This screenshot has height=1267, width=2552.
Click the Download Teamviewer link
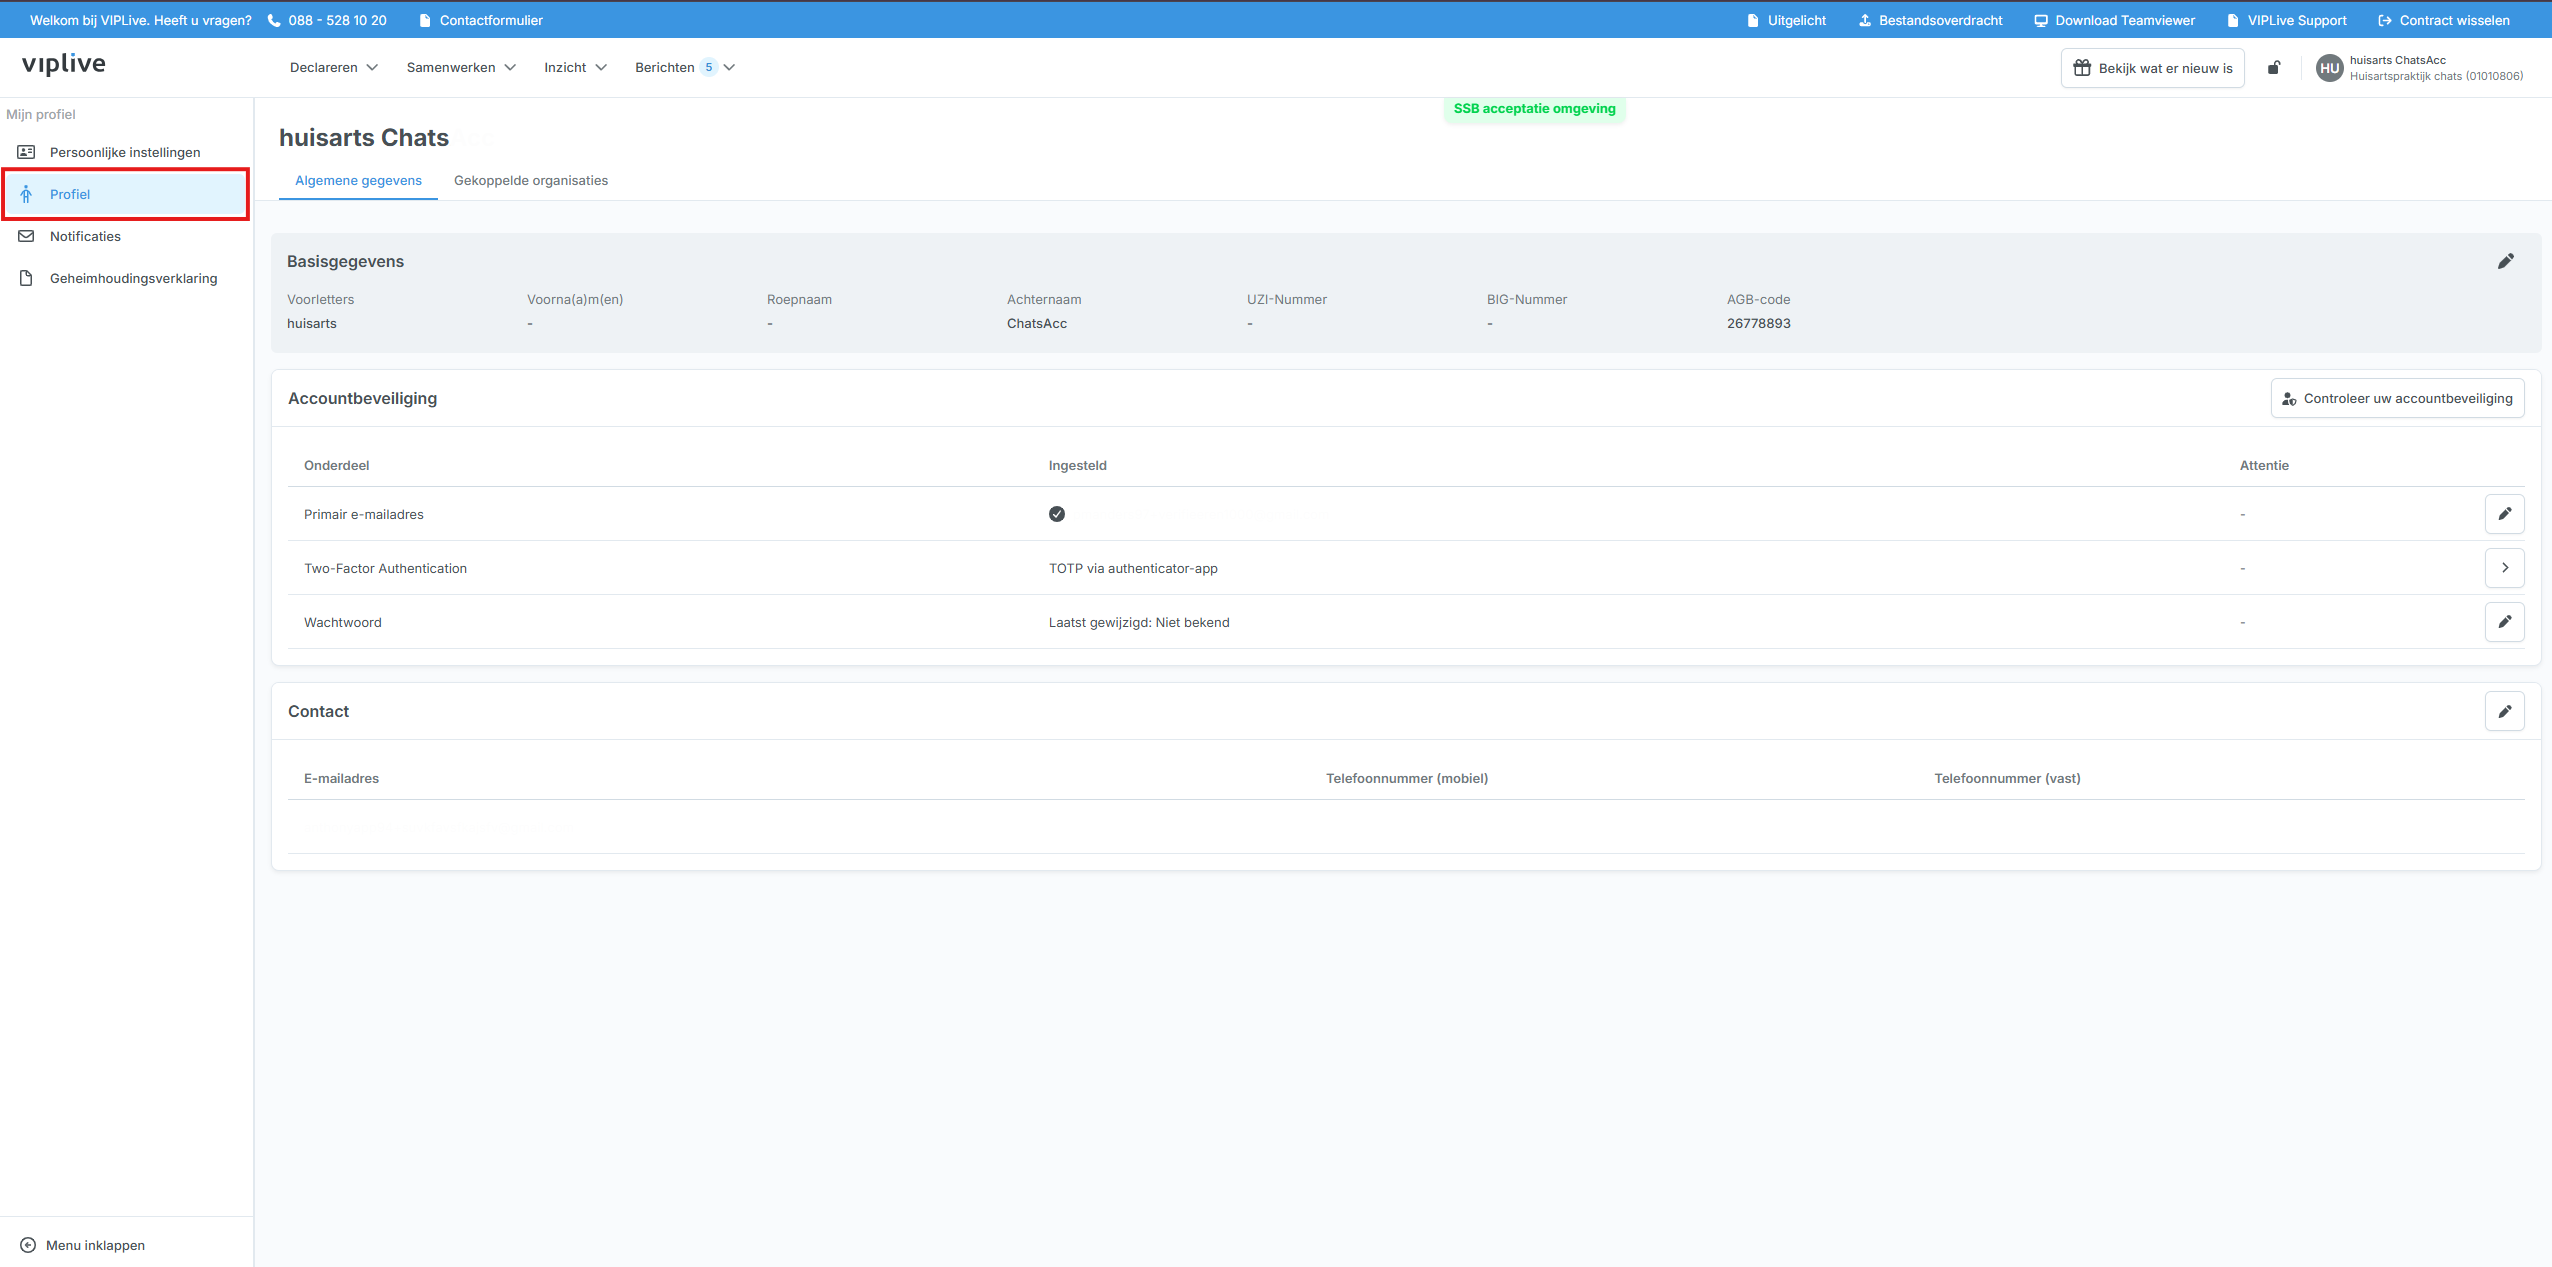2115,20
